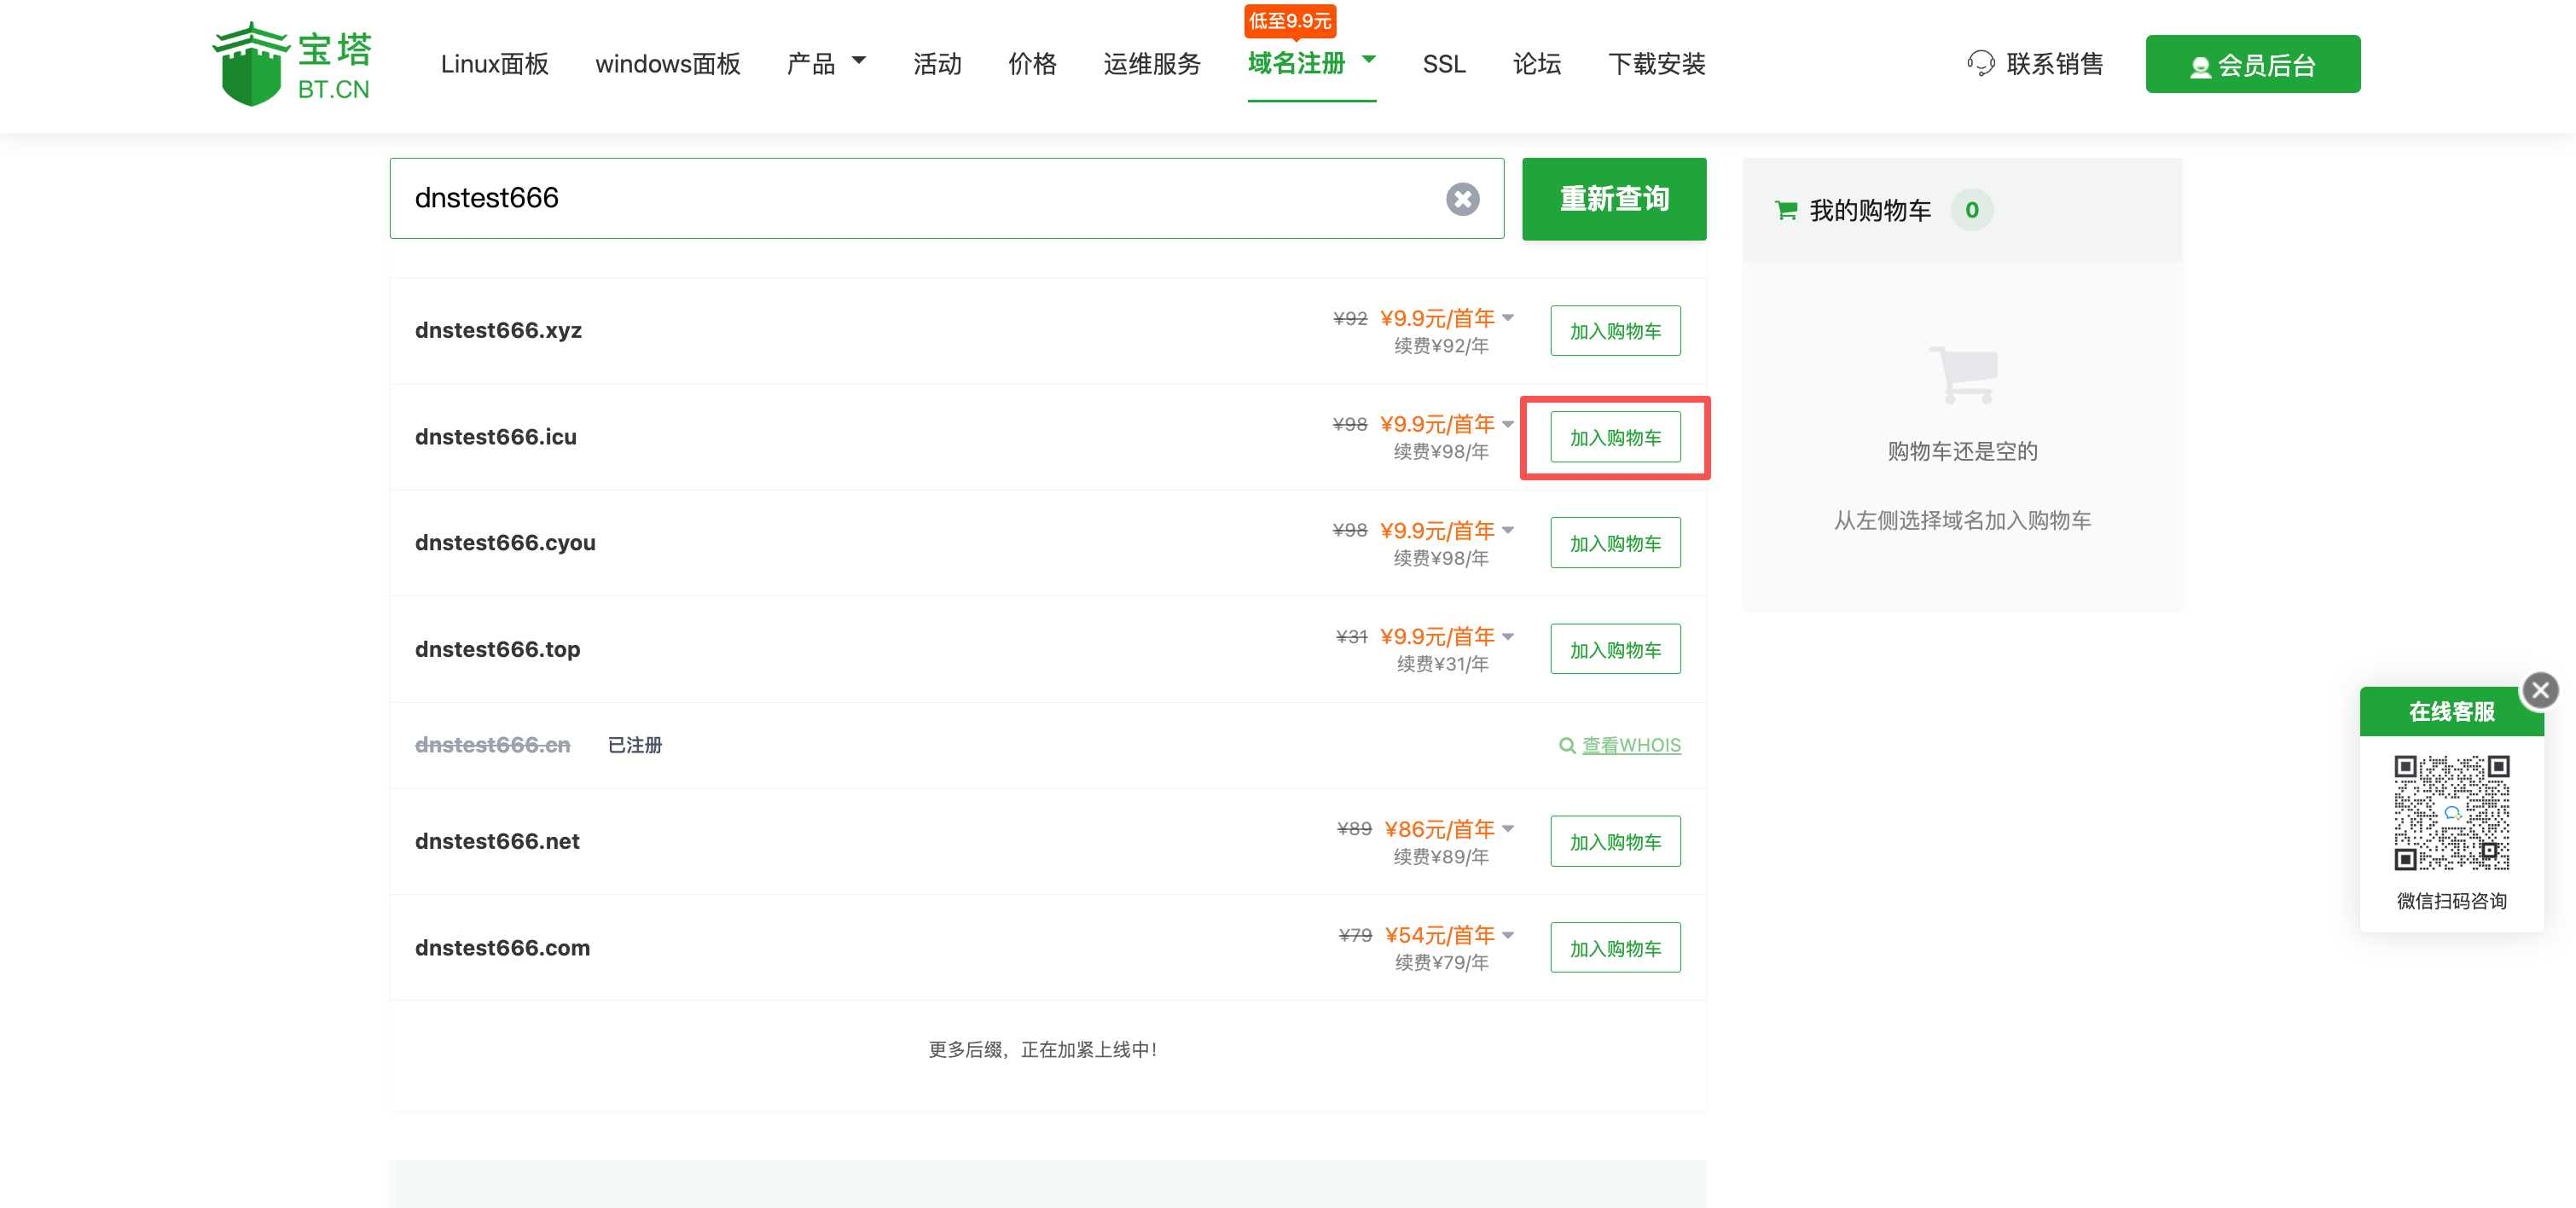Click the headset icon beside 联系销售
The image size is (2576, 1208).
click(1980, 64)
